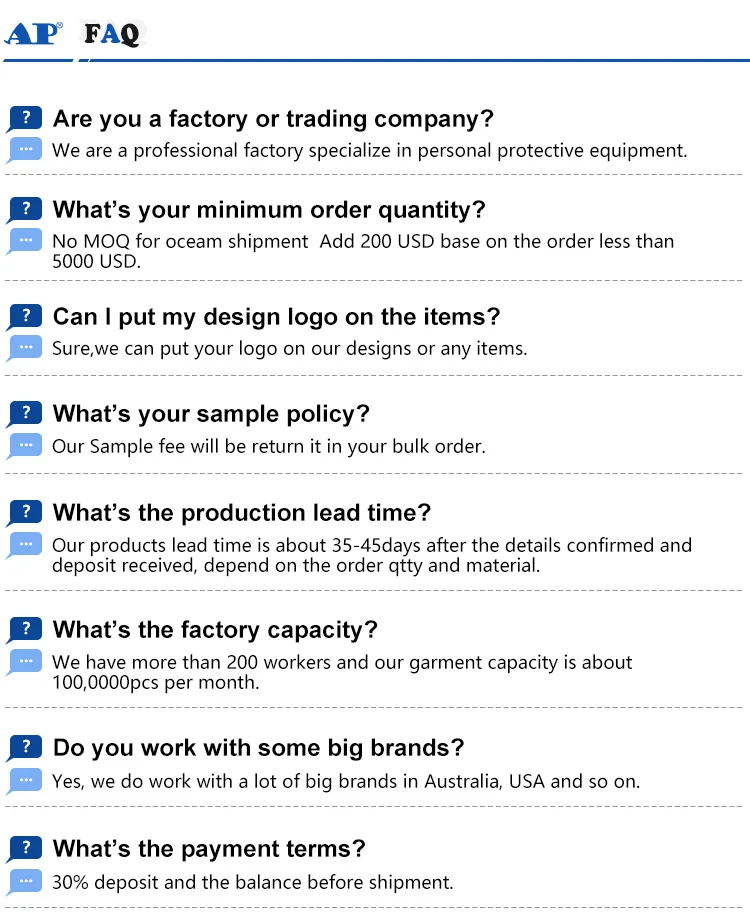Click question mark icon beside minimum order quantity
Viewport: 750px width, 923px height.
25,210
